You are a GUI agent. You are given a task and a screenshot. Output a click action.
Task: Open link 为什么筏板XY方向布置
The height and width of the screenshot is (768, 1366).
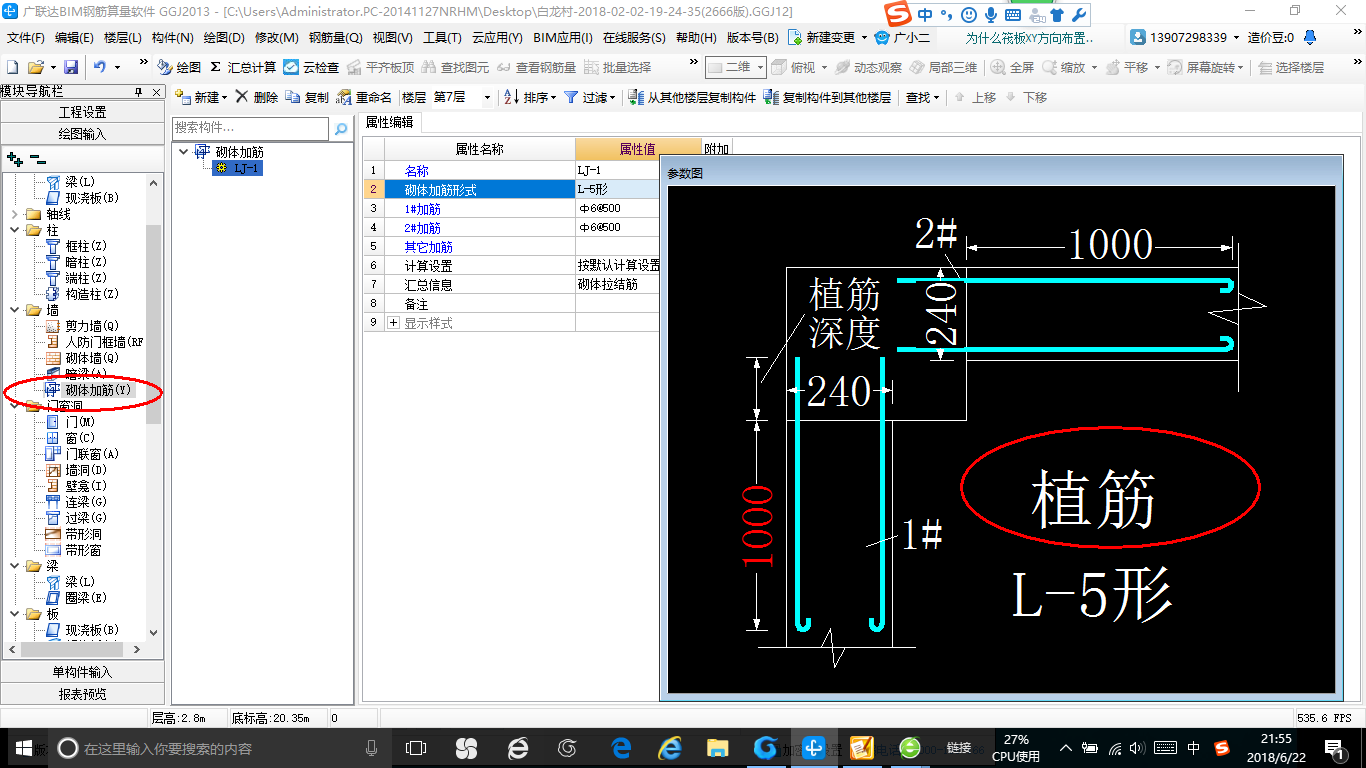[x=1029, y=37]
